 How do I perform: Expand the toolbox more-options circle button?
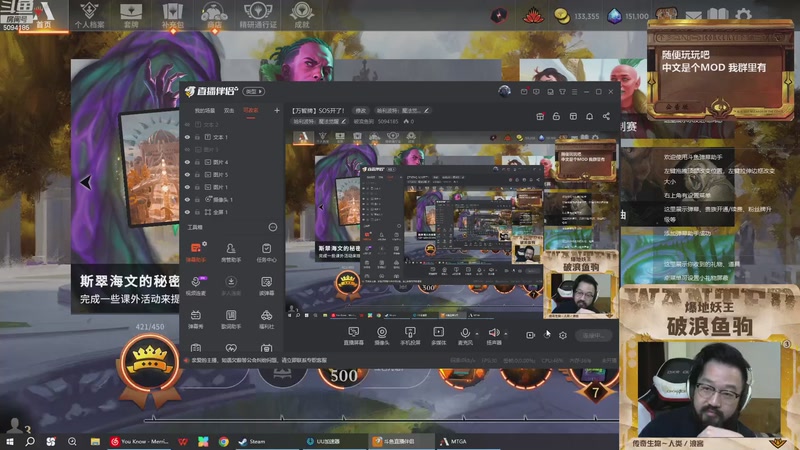(273, 227)
